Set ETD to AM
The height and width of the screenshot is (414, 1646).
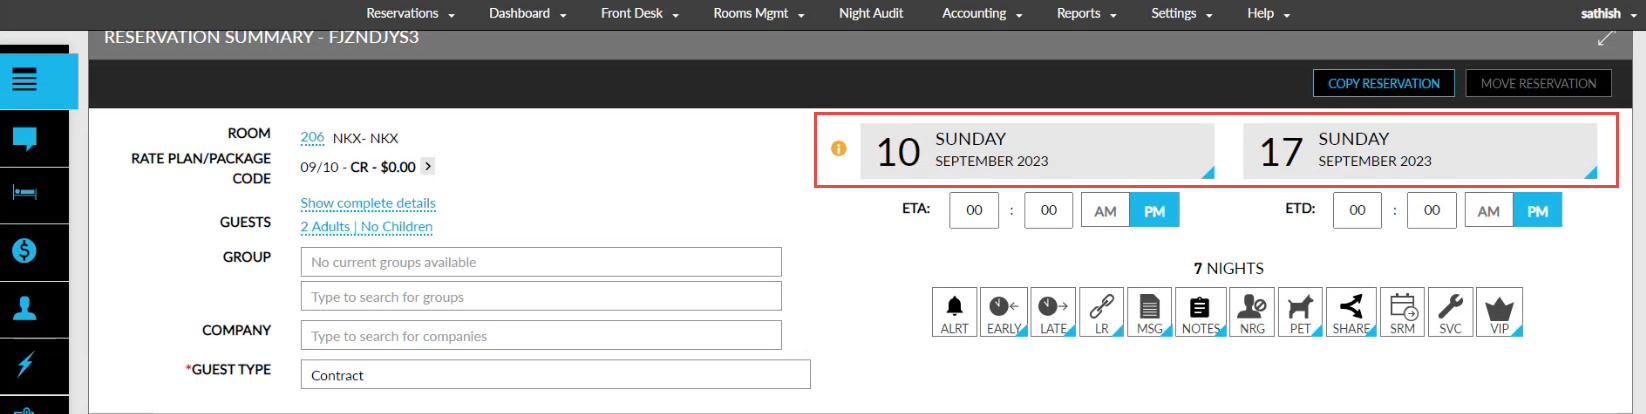pos(1489,211)
